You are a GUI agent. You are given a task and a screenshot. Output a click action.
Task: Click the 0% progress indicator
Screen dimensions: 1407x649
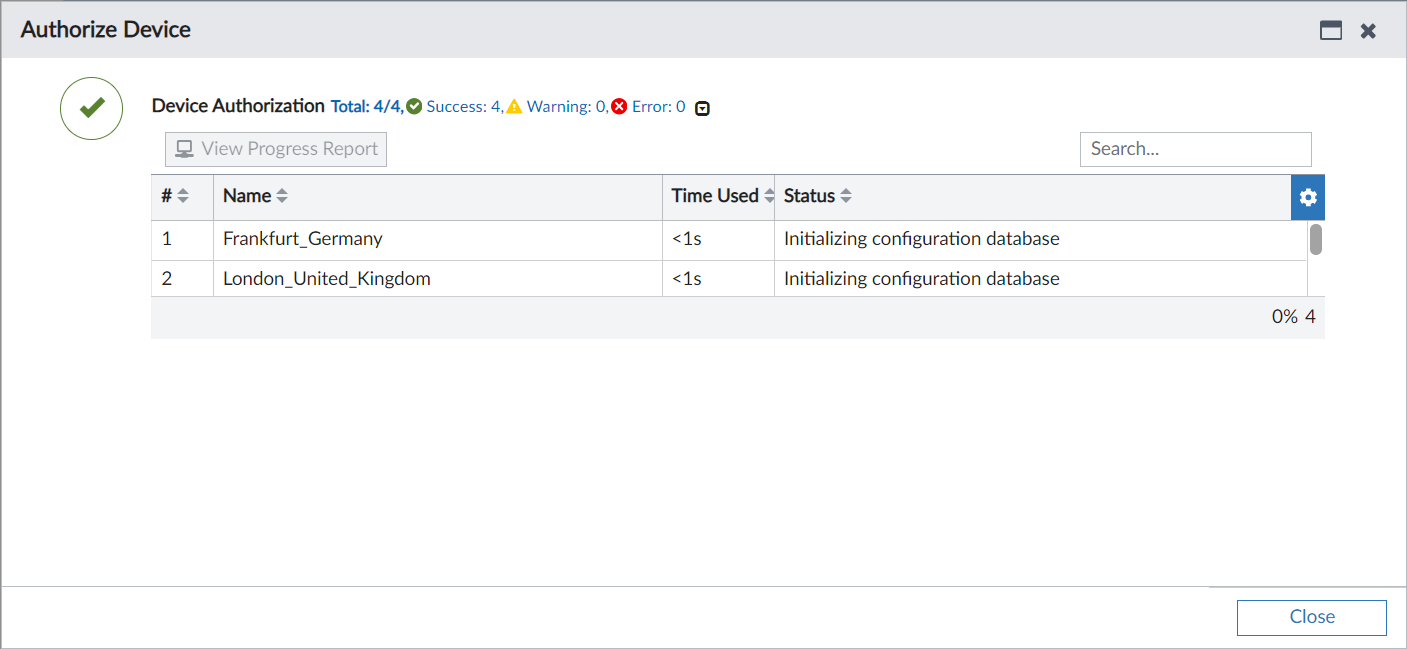[x=1284, y=314]
